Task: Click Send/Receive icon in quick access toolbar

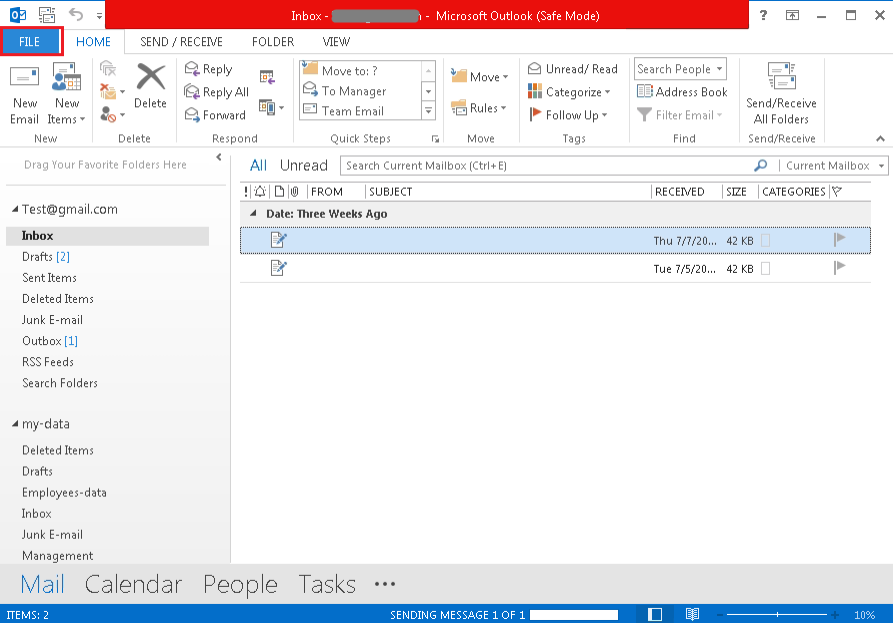Action: pyautogui.click(x=47, y=15)
